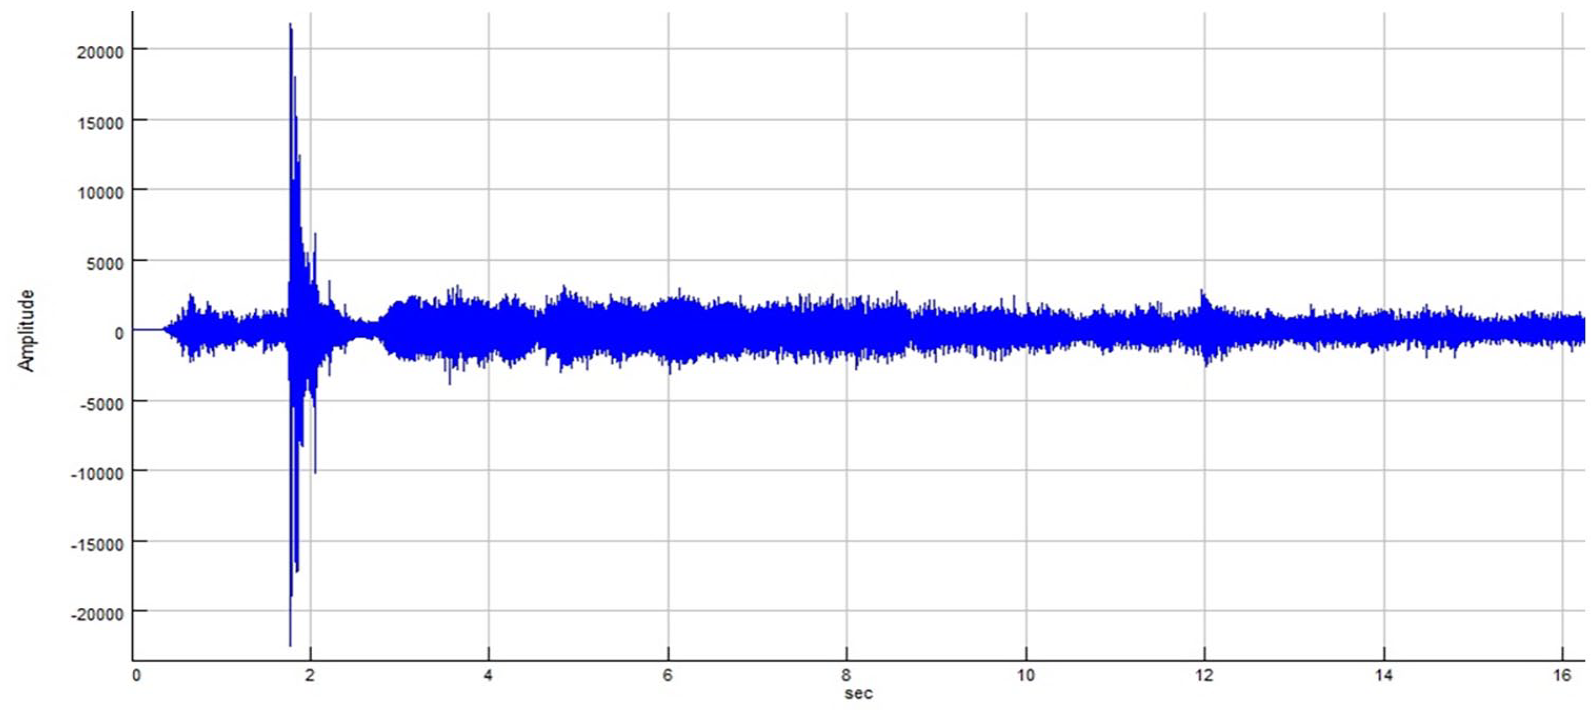The height and width of the screenshot is (715, 1596).
Task: Click the 20000 amplitude tick label
Action: tap(99, 52)
